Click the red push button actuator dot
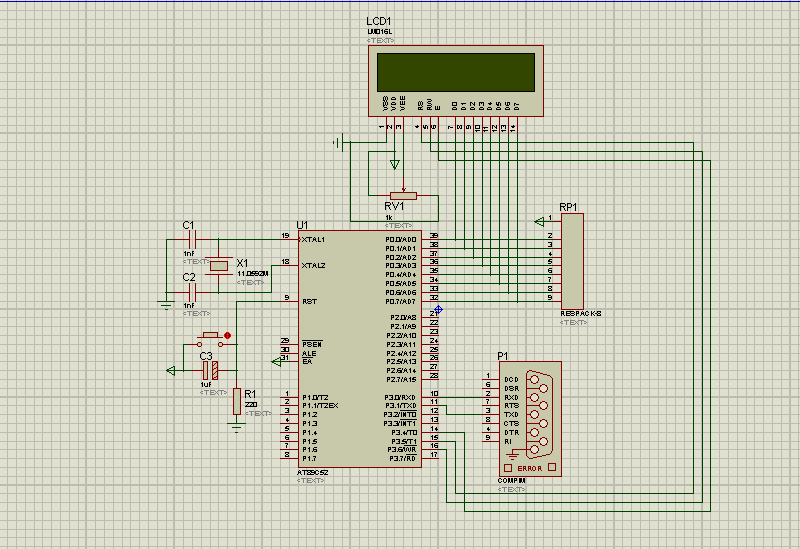 pos(228,335)
